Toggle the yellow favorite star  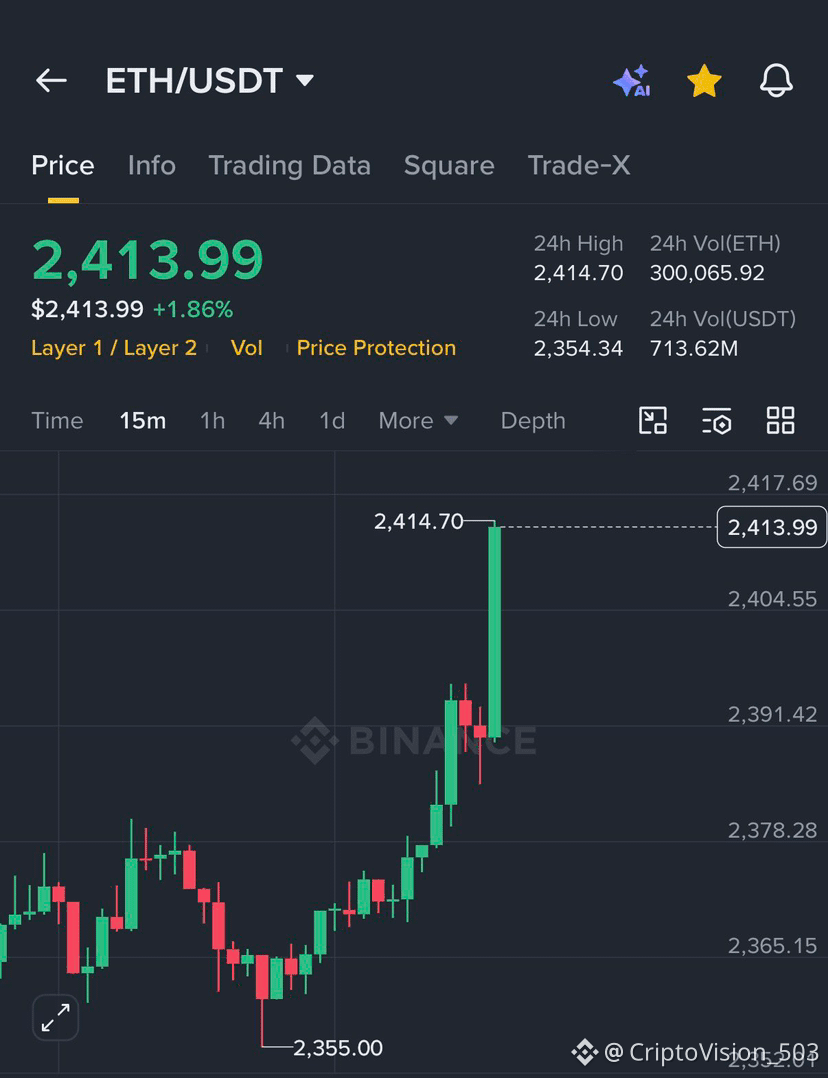pyautogui.click(x=704, y=81)
